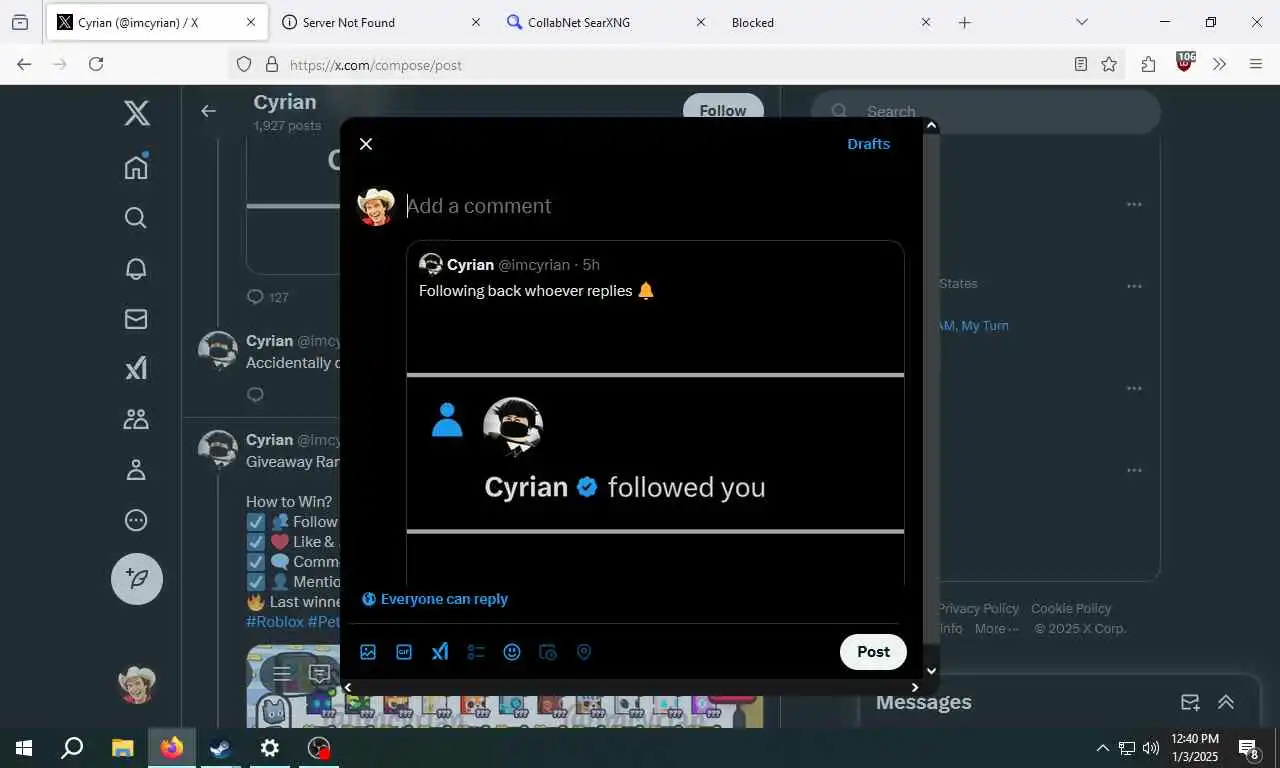The image size is (1280, 768).
Task: Open Messages envelope in sidebar
Action: 137,319
